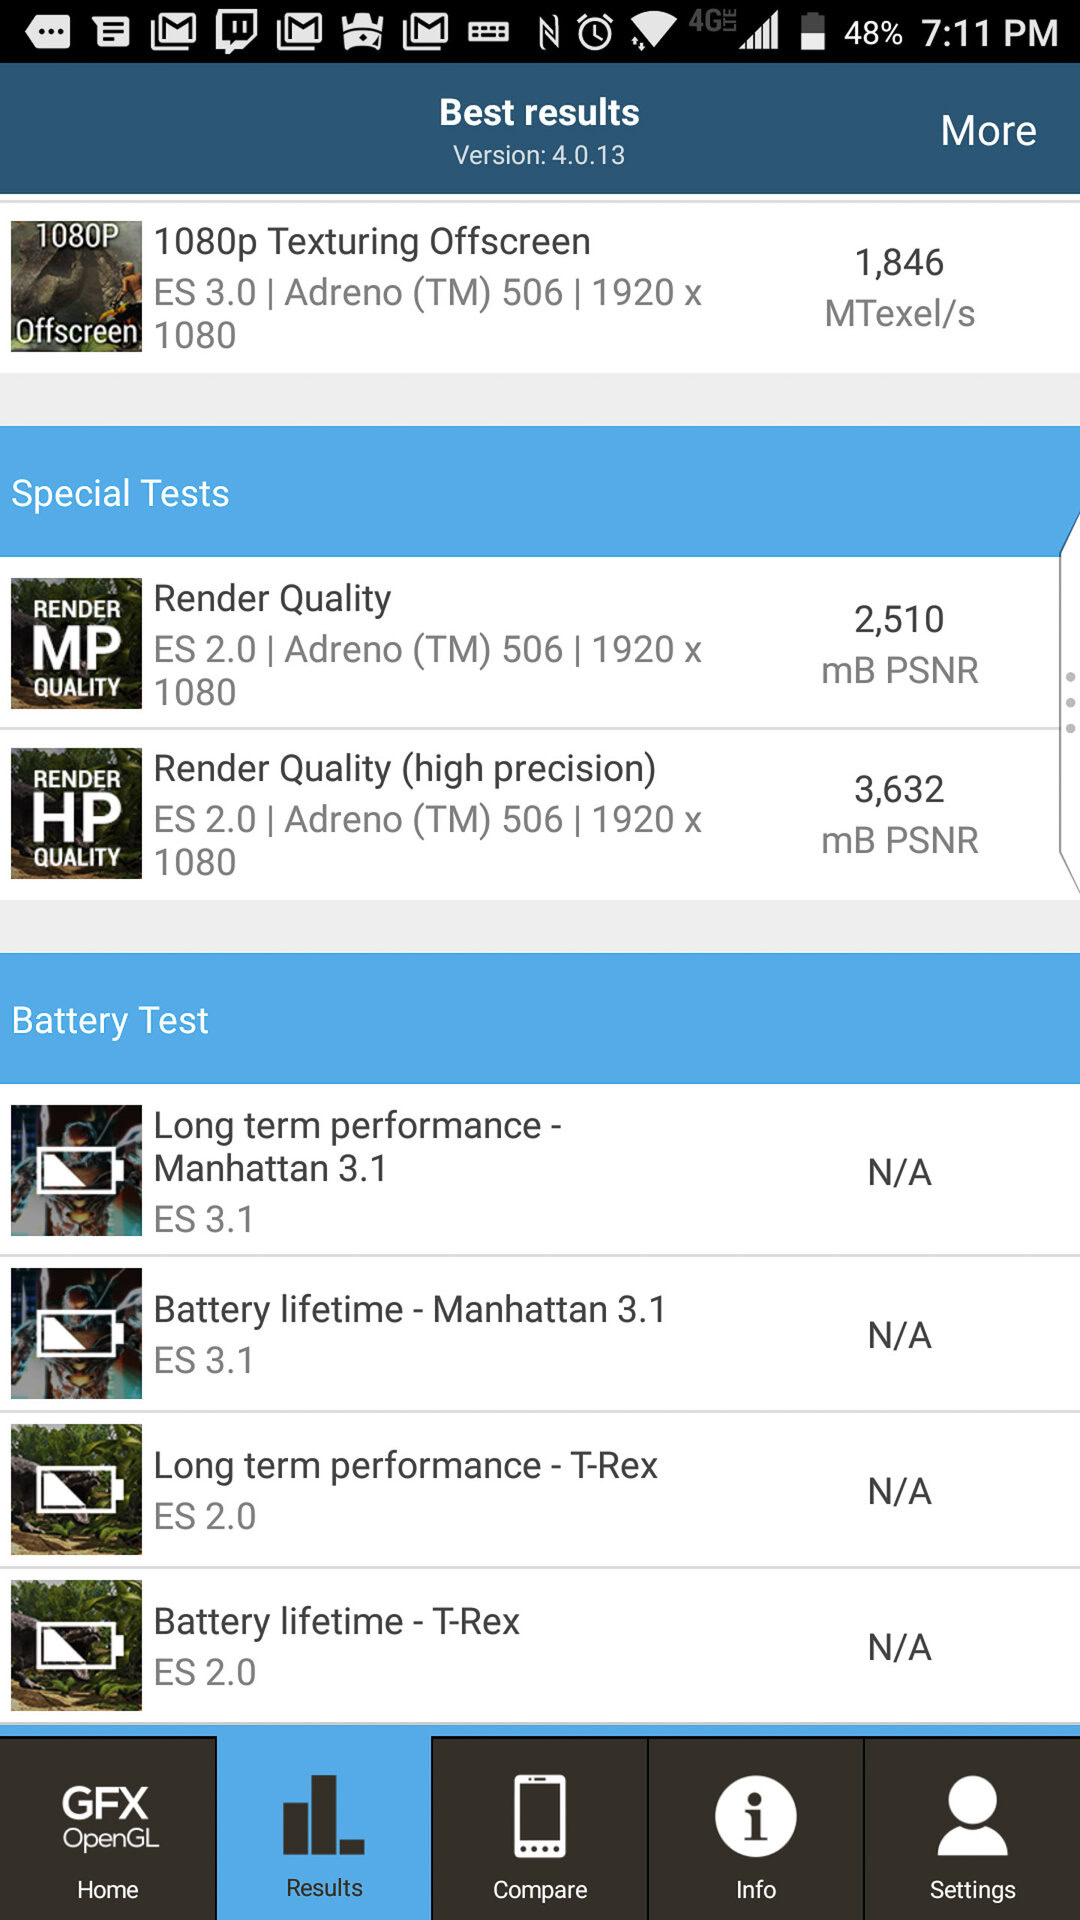Tap the 1080p Texturing Offscreen thumbnail
Image resolution: width=1080 pixels, height=1920 pixels.
coord(76,286)
